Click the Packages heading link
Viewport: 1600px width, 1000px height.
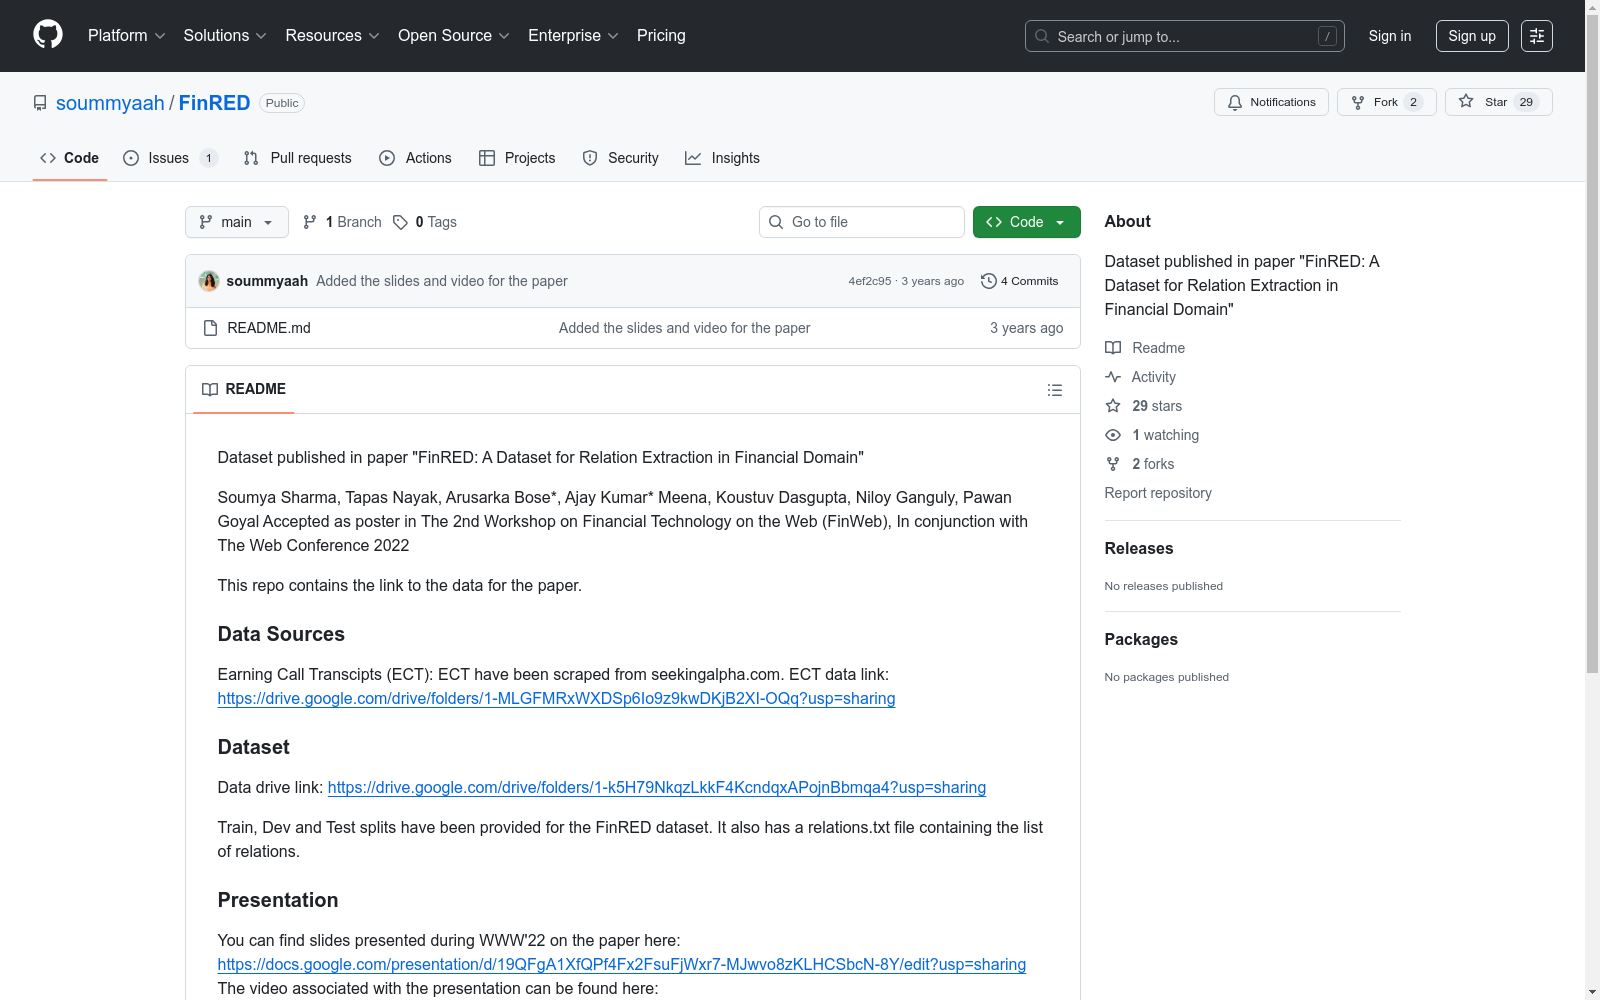tap(1141, 639)
